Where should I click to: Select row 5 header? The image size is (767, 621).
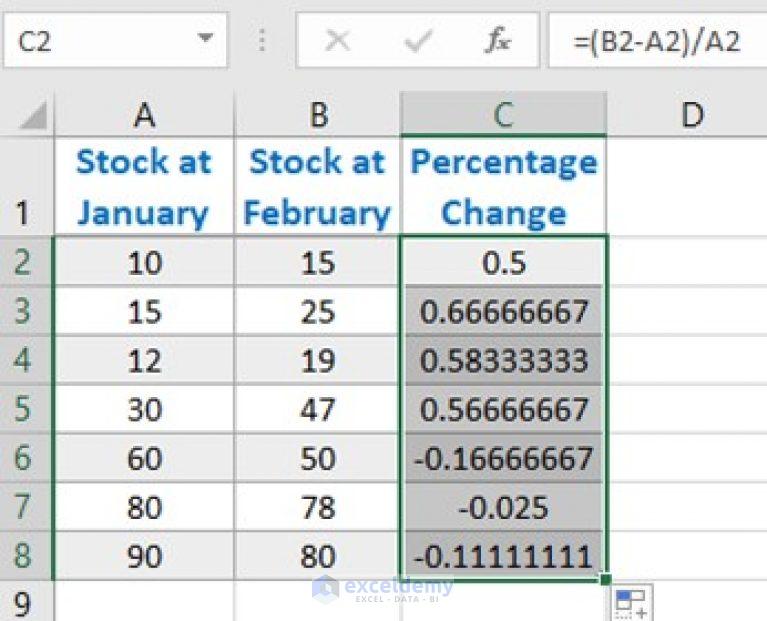click(x=27, y=409)
